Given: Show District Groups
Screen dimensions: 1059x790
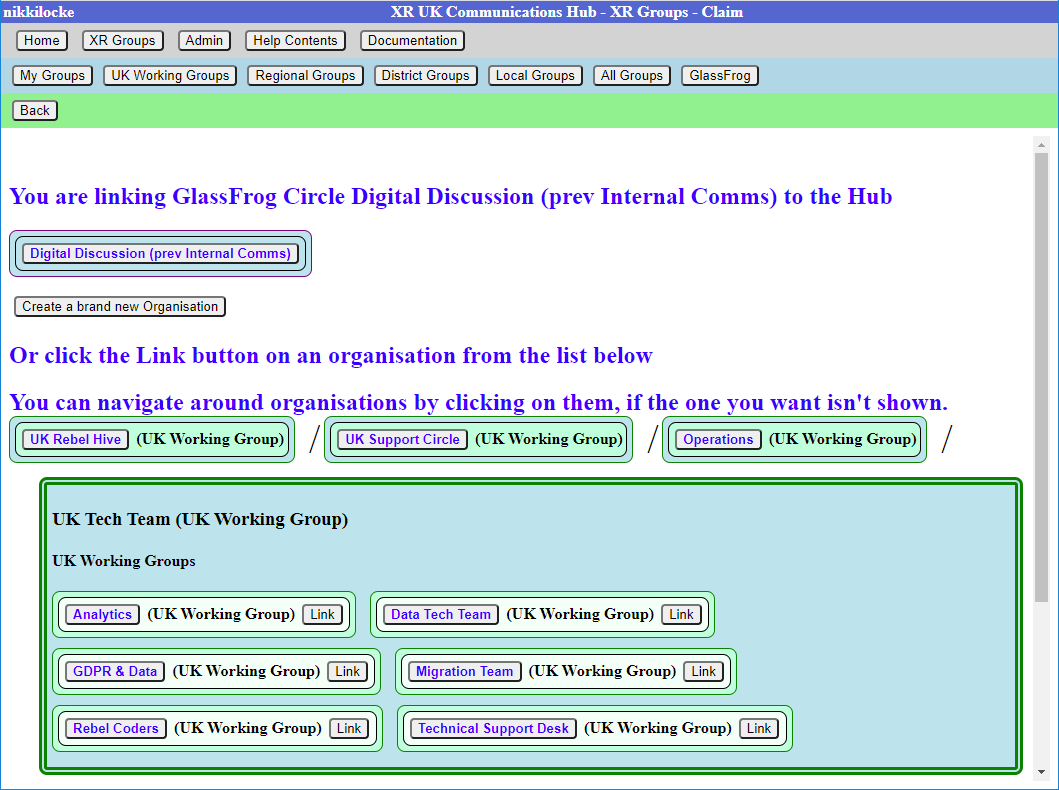Looking at the screenshot, I should click(425, 76).
